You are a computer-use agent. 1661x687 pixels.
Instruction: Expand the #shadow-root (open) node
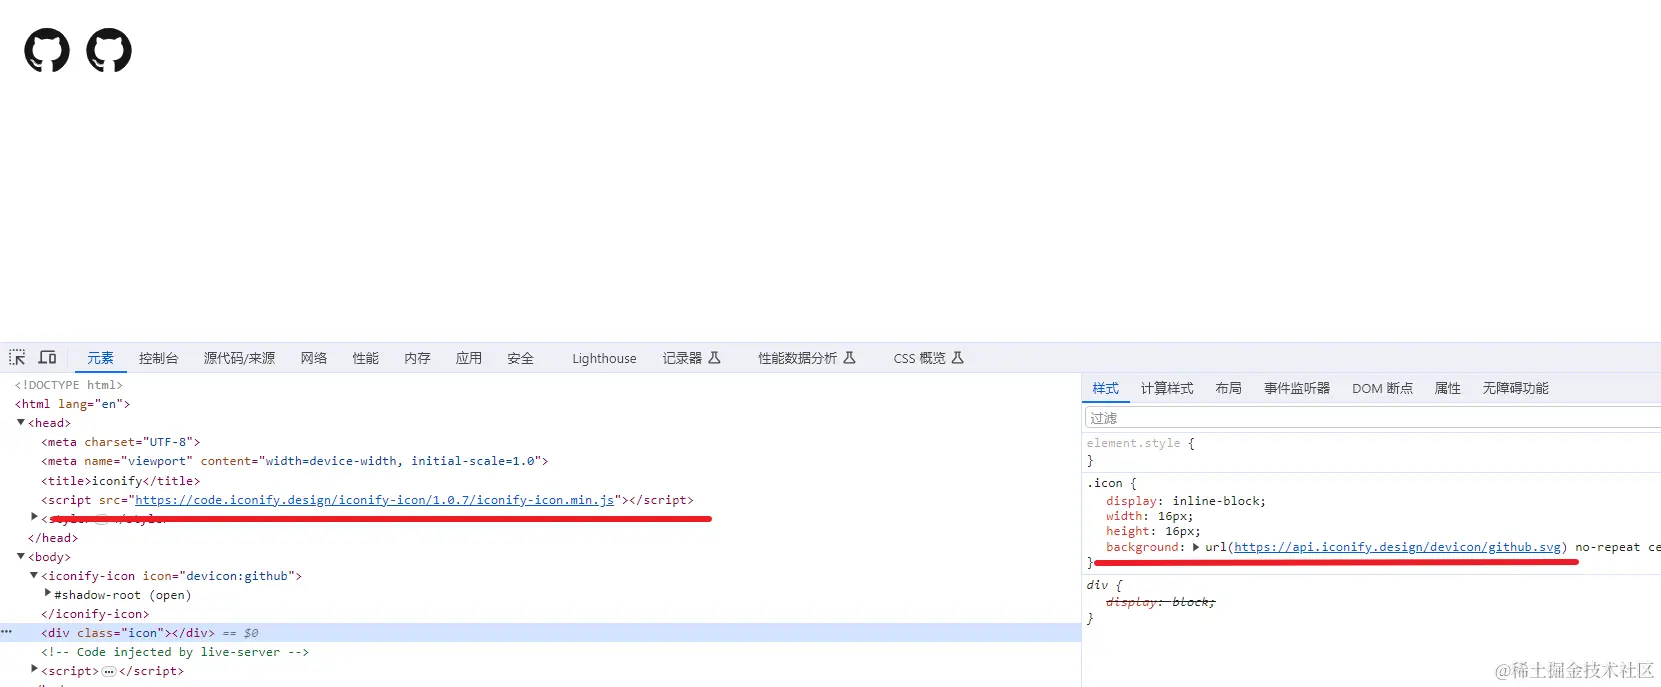coord(47,593)
